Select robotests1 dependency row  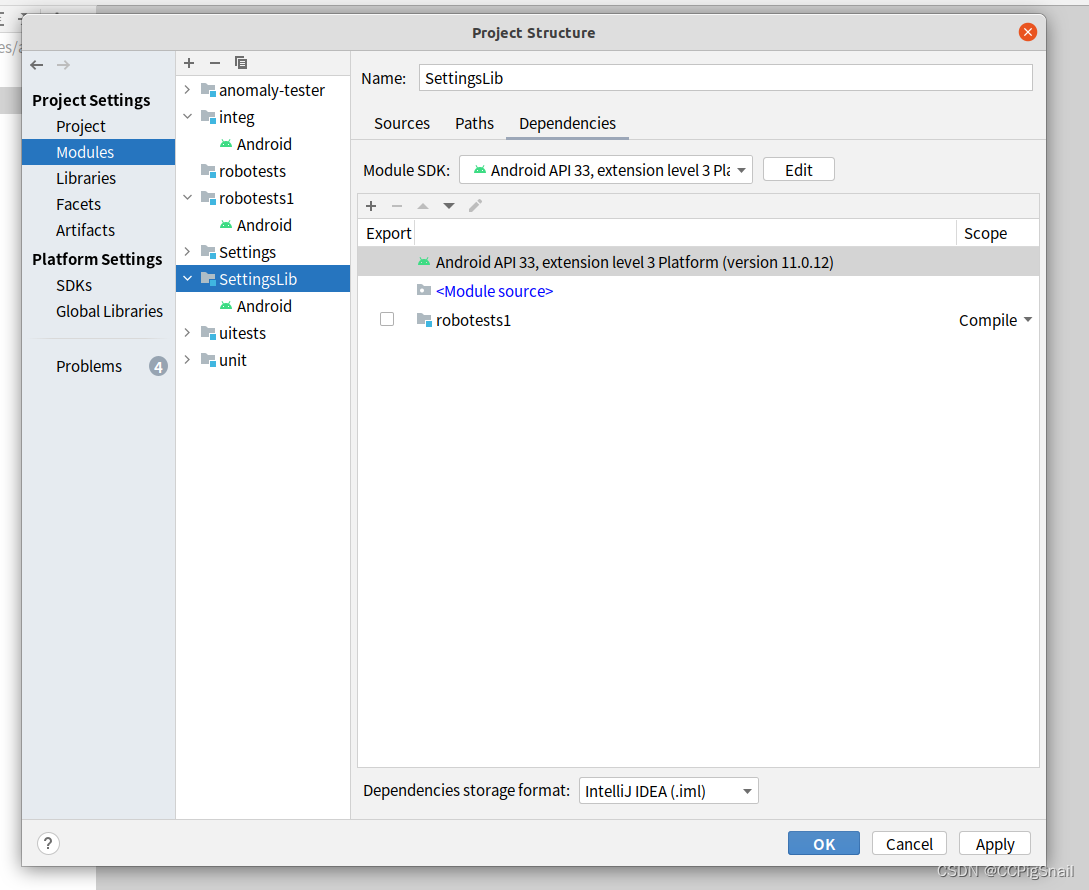tap(699, 320)
